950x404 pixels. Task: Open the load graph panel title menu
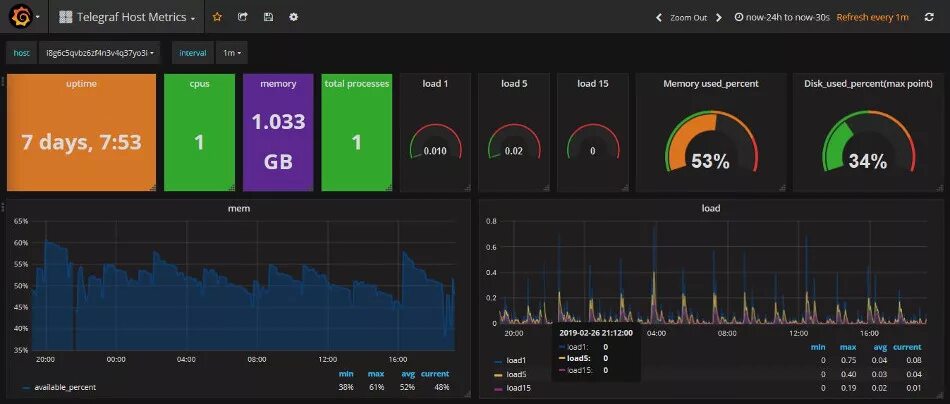coord(711,208)
